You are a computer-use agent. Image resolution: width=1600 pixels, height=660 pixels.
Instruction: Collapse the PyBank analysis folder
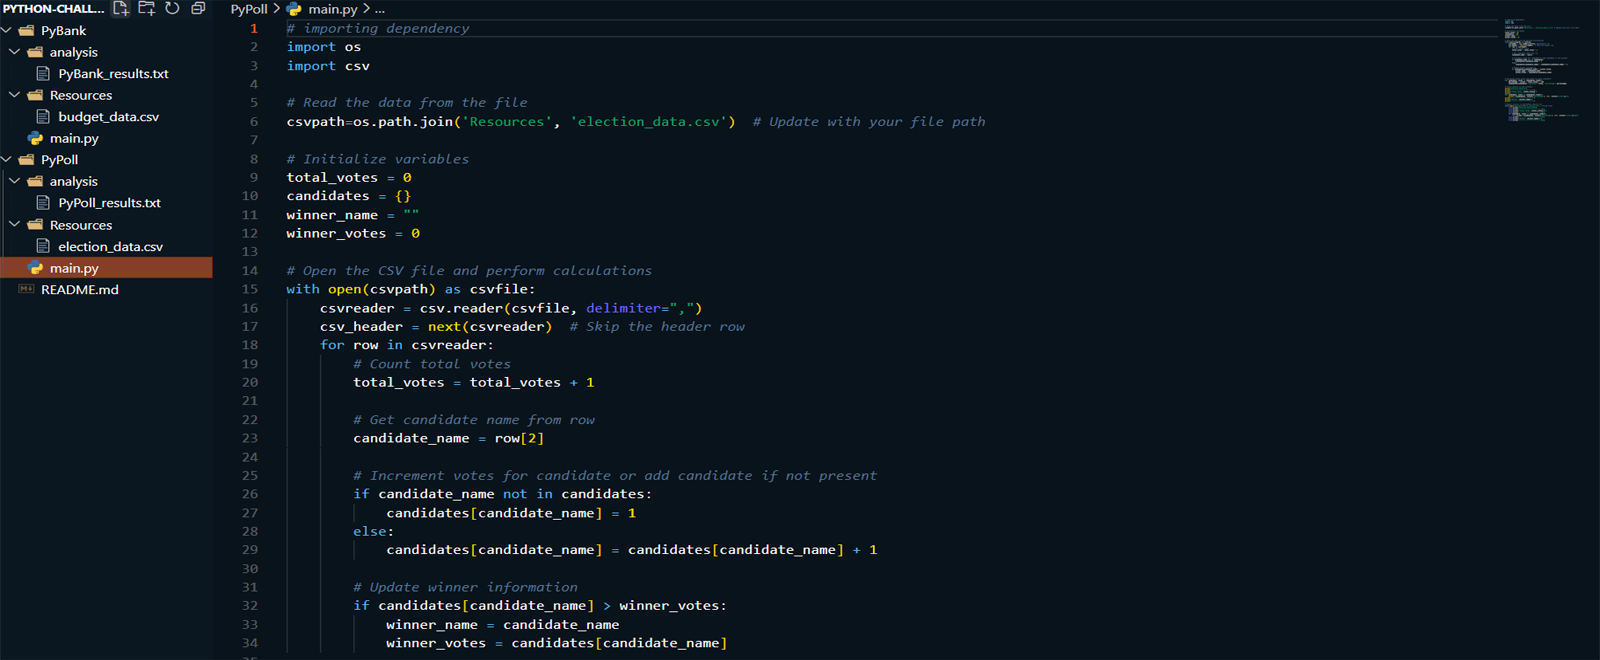pyautogui.click(x=15, y=52)
